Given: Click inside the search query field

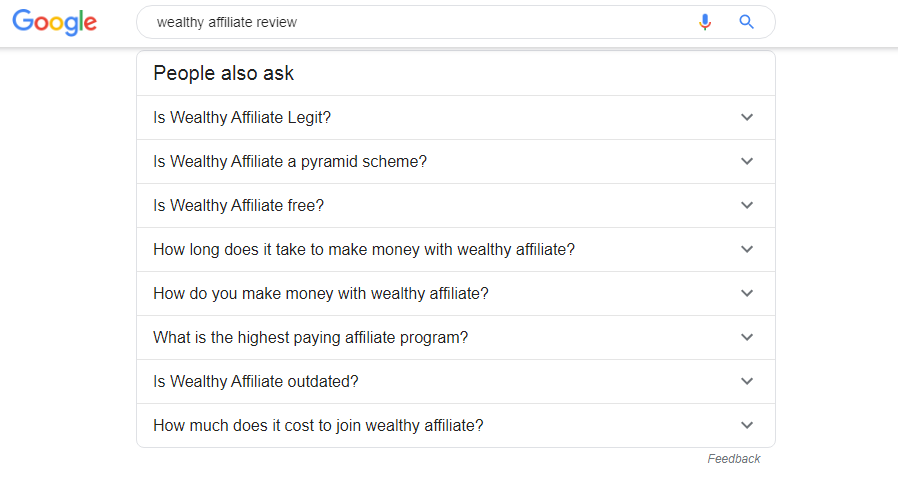Looking at the screenshot, I should (x=400, y=22).
